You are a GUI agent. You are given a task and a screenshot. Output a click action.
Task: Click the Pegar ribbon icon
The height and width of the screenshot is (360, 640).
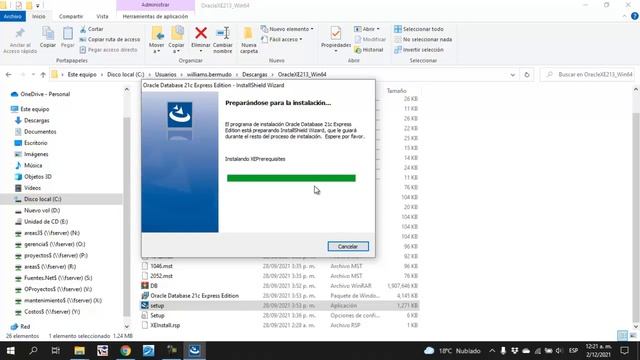(68, 33)
